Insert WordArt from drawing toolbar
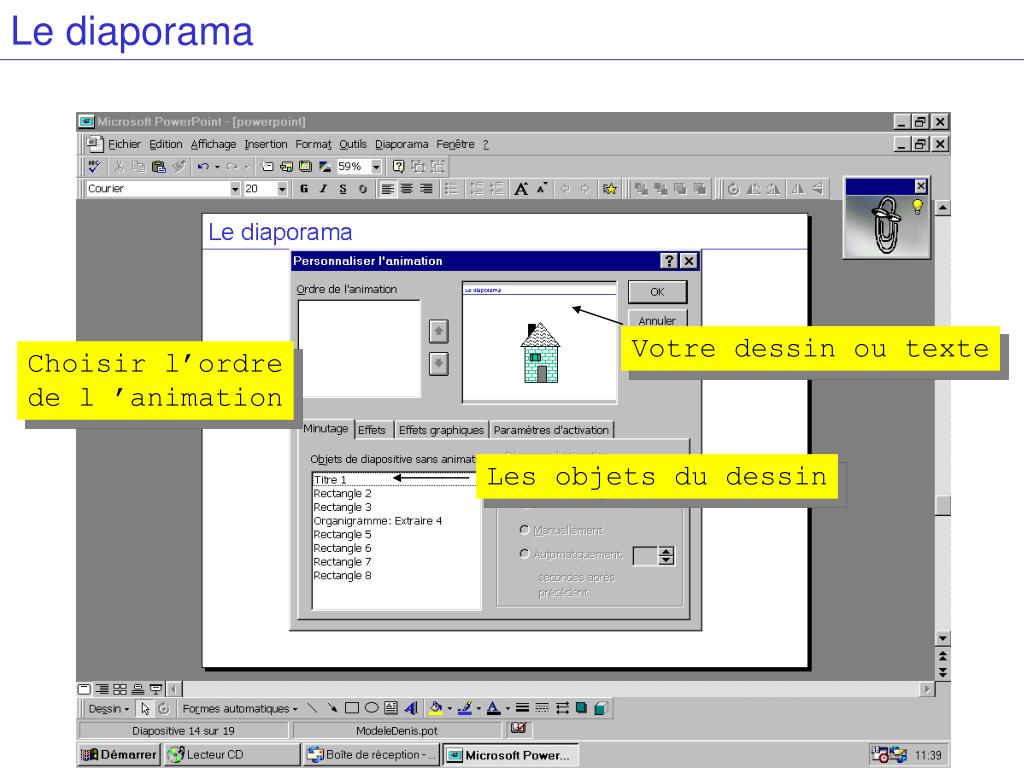The height and width of the screenshot is (768, 1024). pos(411,708)
